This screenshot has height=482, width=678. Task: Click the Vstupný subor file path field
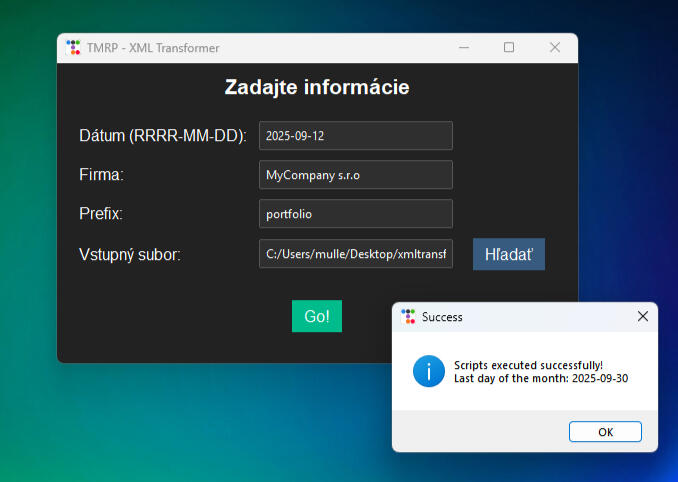[x=355, y=254]
